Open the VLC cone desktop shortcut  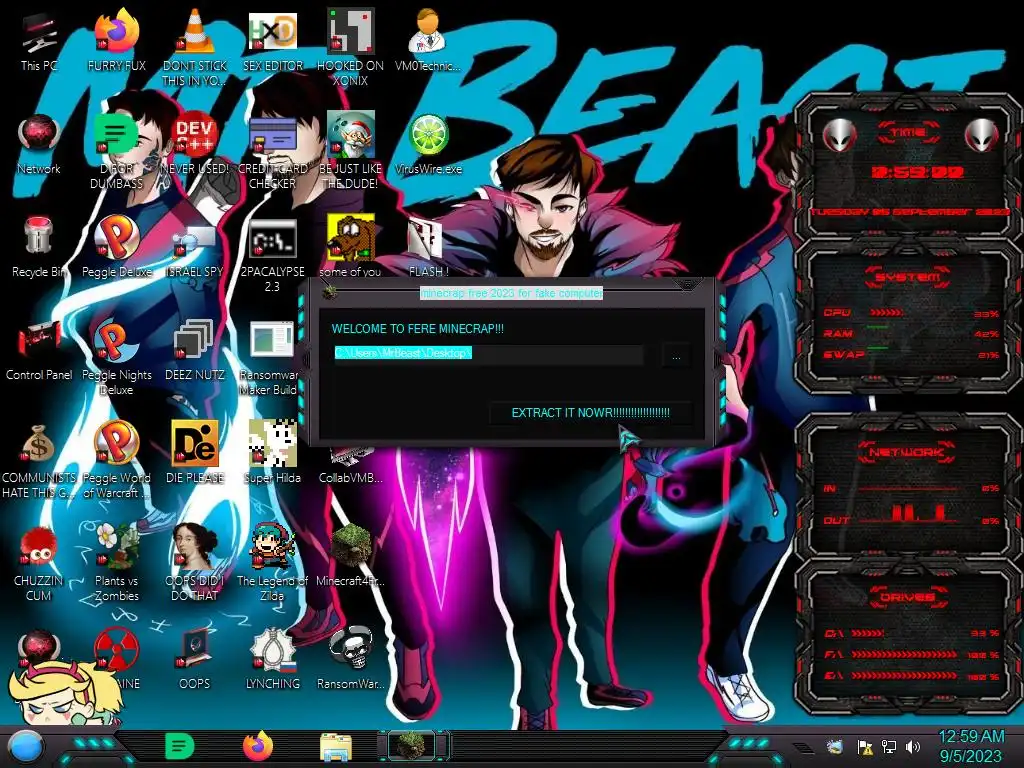click(x=195, y=49)
